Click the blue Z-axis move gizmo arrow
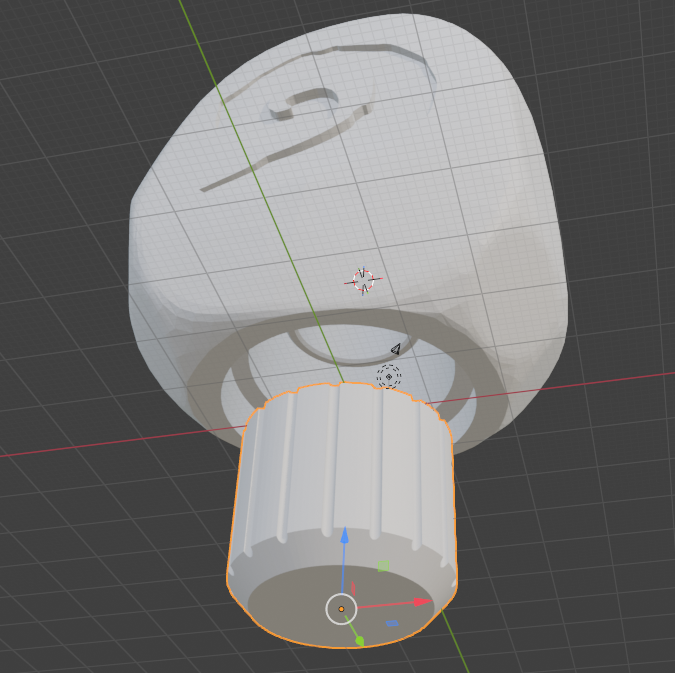 point(344,536)
